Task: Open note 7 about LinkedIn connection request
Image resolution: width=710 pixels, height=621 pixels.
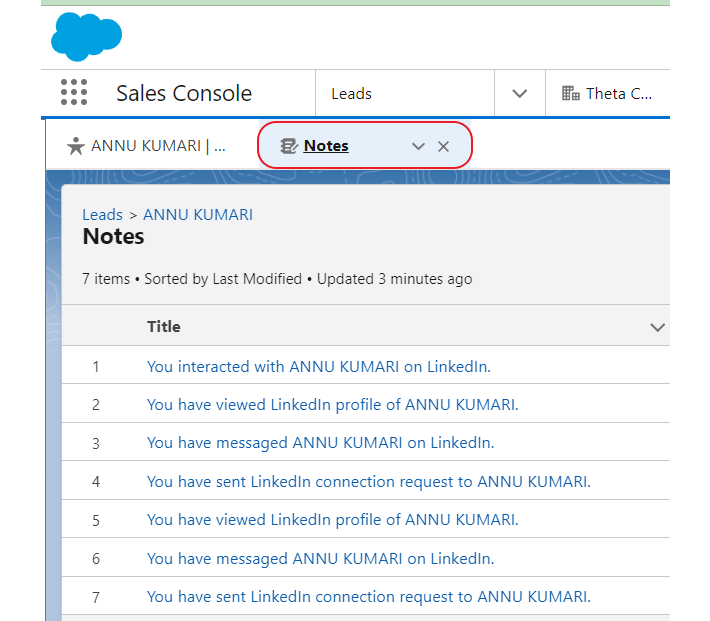Action: (369, 597)
